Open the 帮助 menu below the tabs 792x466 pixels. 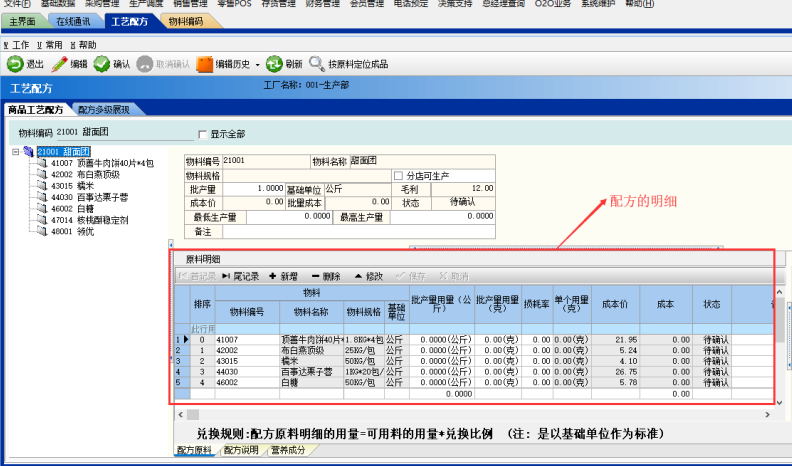[83, 45]
